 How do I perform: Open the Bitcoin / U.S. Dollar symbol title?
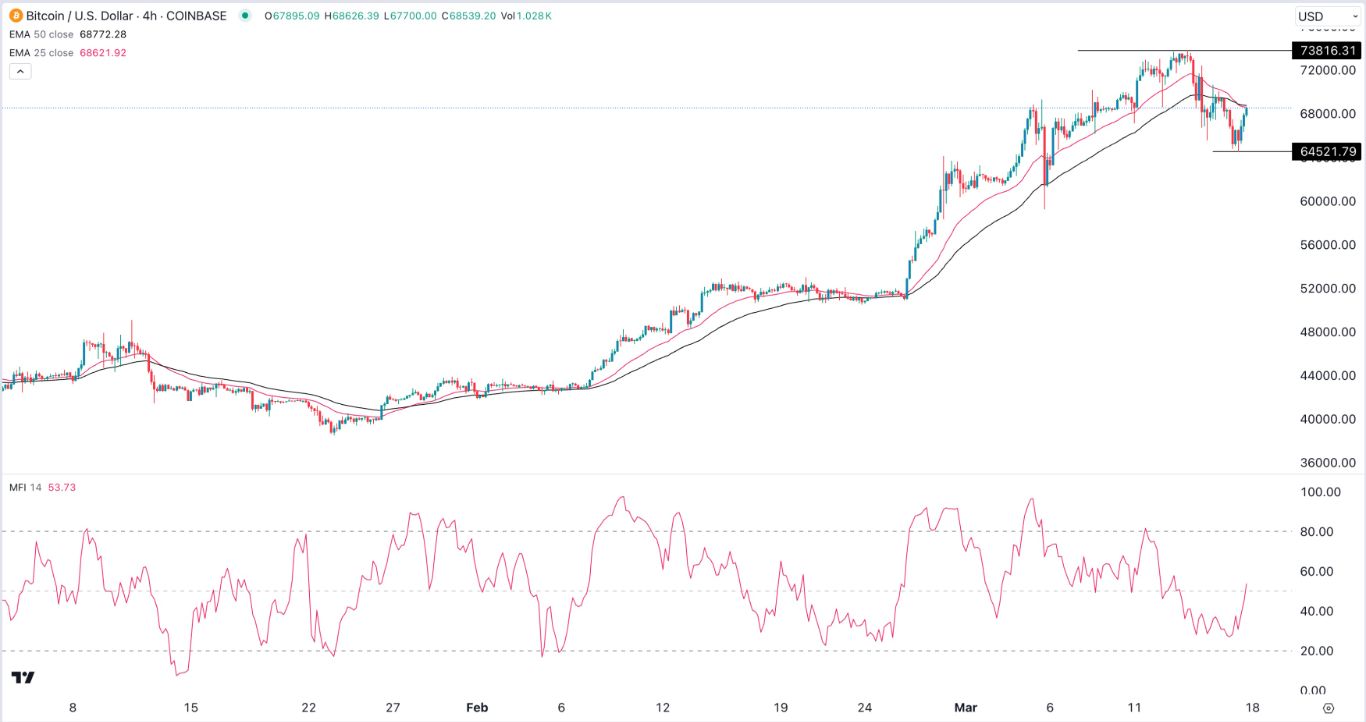pos(126,16)
